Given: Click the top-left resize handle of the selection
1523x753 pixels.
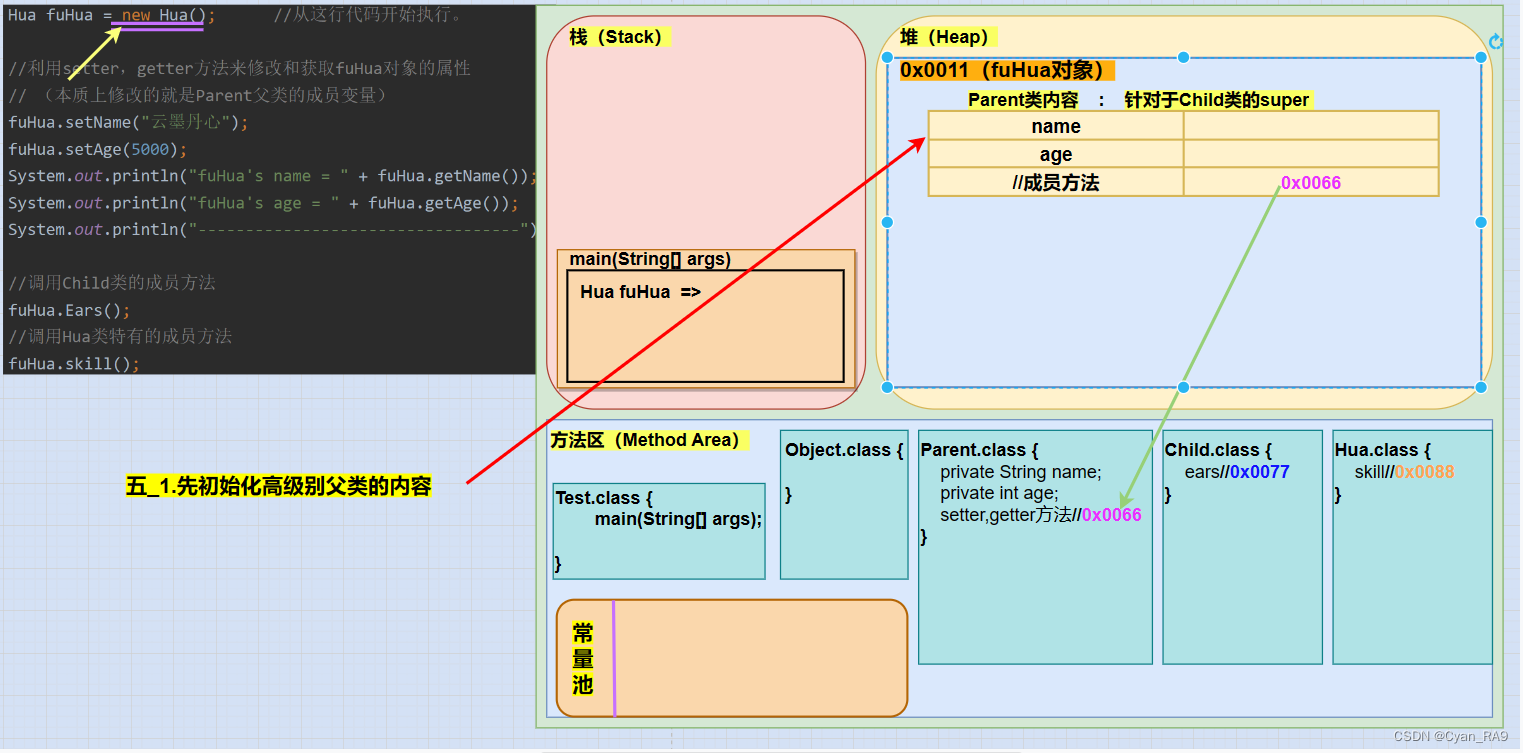Looking at the screenshot, I should (887, 57).
